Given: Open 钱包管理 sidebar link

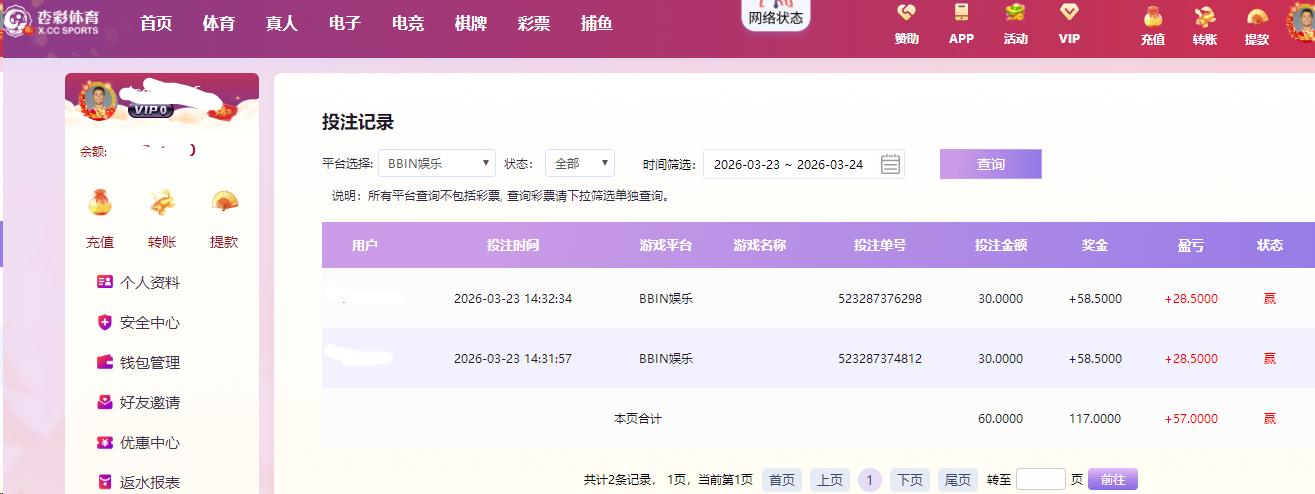Looking at the screenshot, I should pos(150,363).
